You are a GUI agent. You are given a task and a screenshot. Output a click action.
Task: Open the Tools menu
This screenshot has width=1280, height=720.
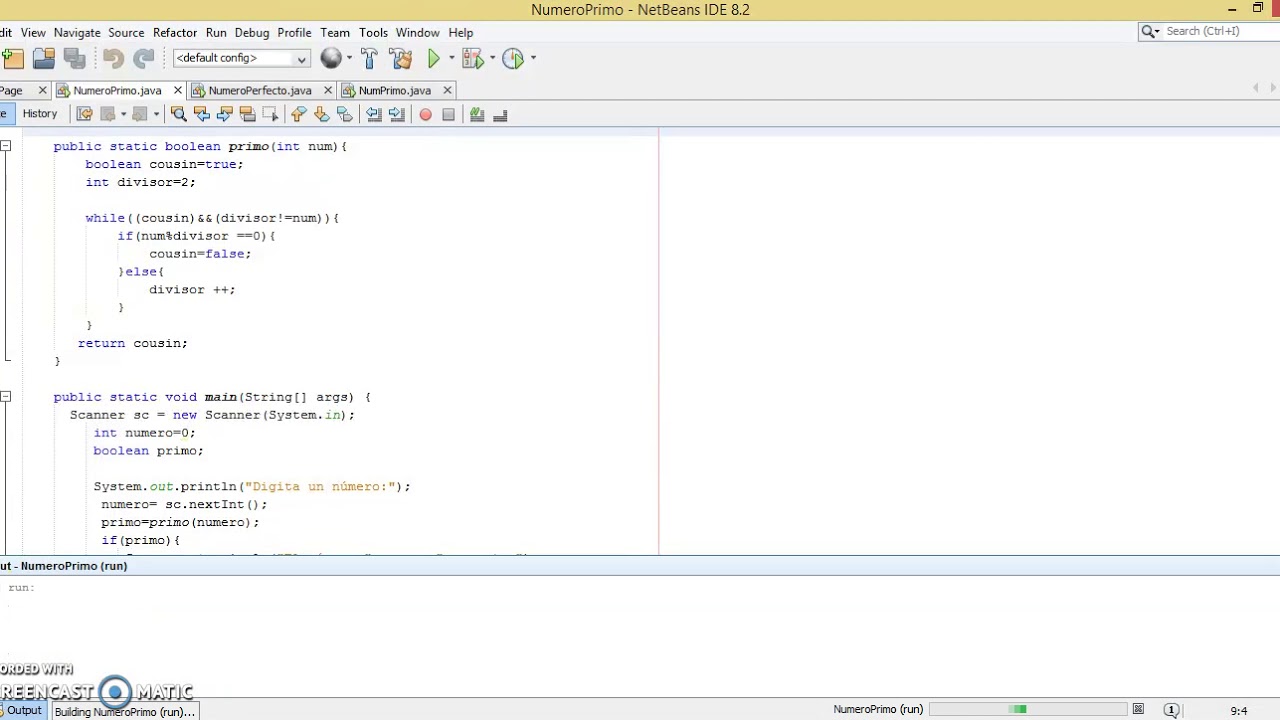coord(373,32)
